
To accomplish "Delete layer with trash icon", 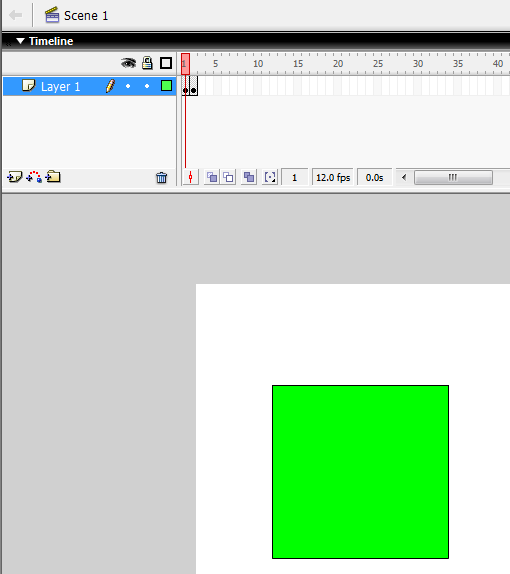I will pos(161,178).
